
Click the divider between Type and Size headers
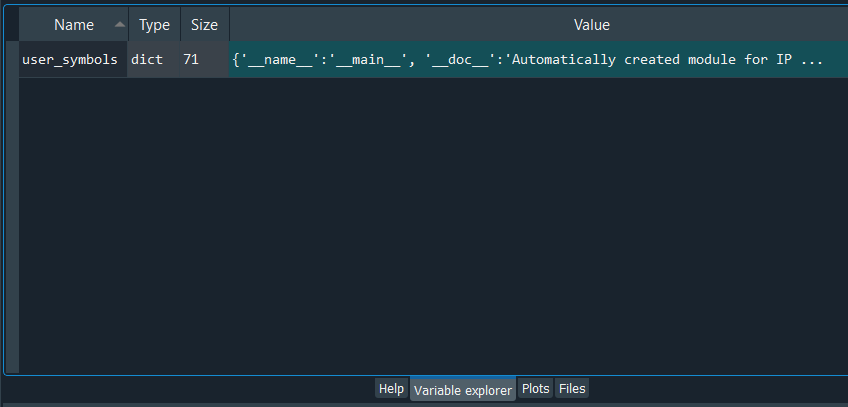coord(180,24)
